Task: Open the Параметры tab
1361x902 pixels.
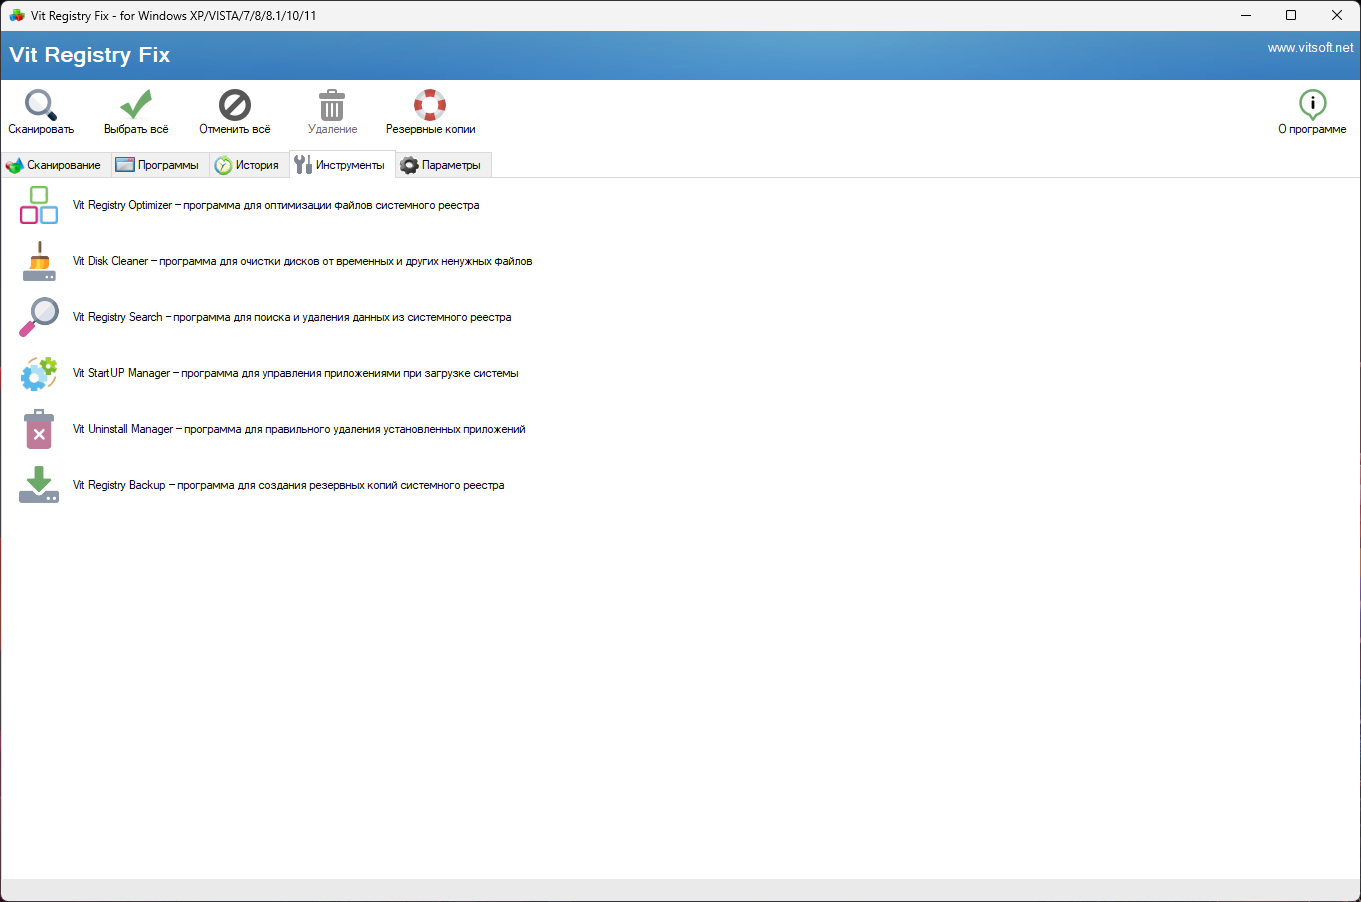Action: [443, 165]
